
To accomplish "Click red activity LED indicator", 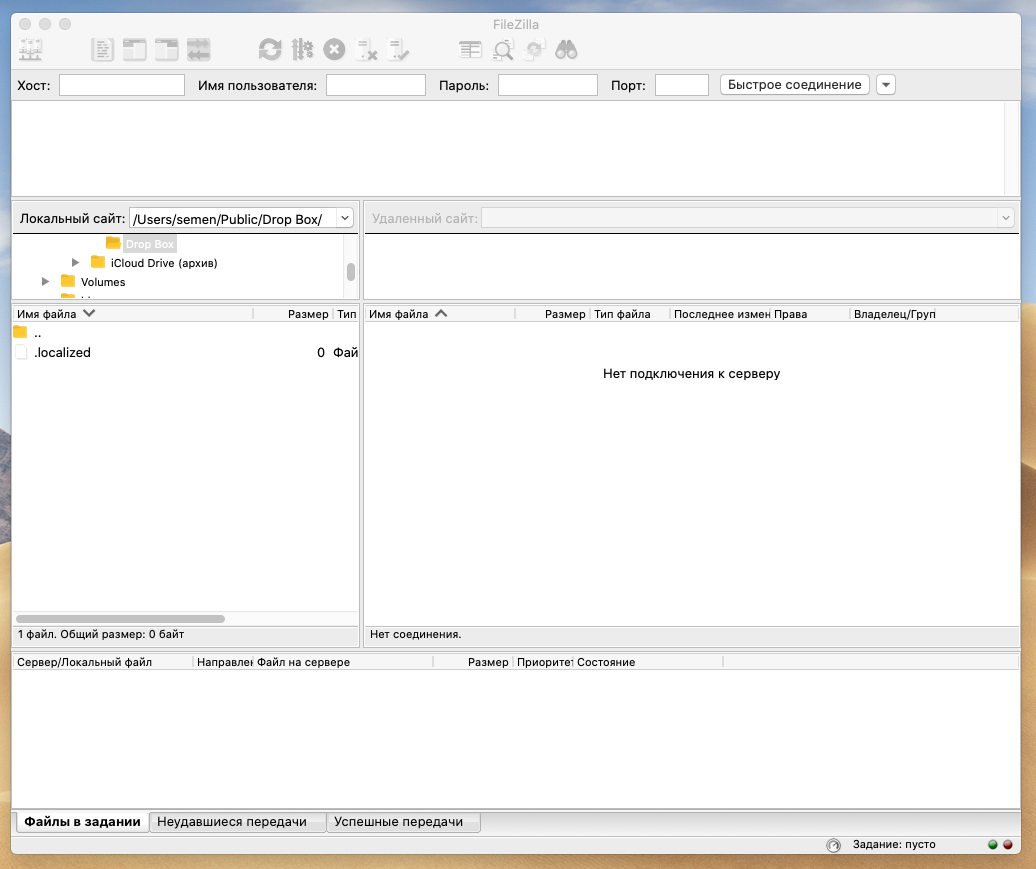I will coord(1008,845).
